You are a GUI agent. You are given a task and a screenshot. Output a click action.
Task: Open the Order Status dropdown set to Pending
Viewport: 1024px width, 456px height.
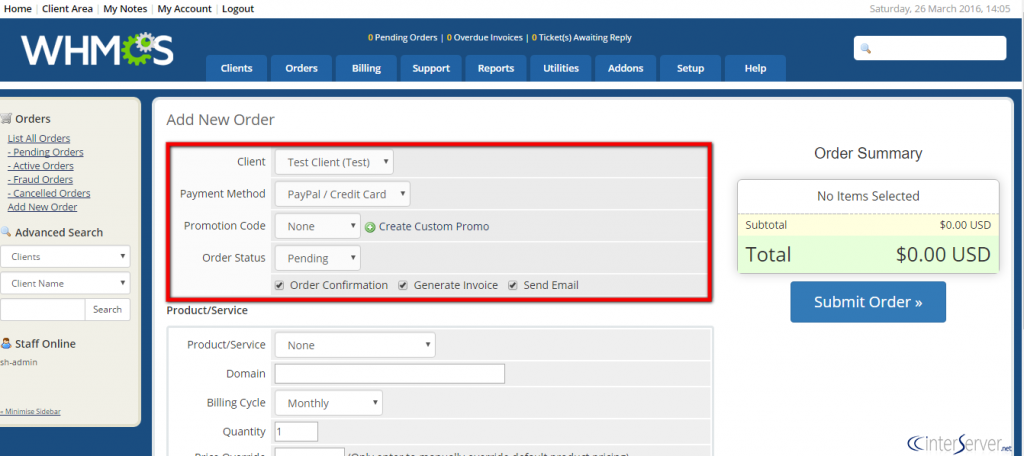coord(317,258)
